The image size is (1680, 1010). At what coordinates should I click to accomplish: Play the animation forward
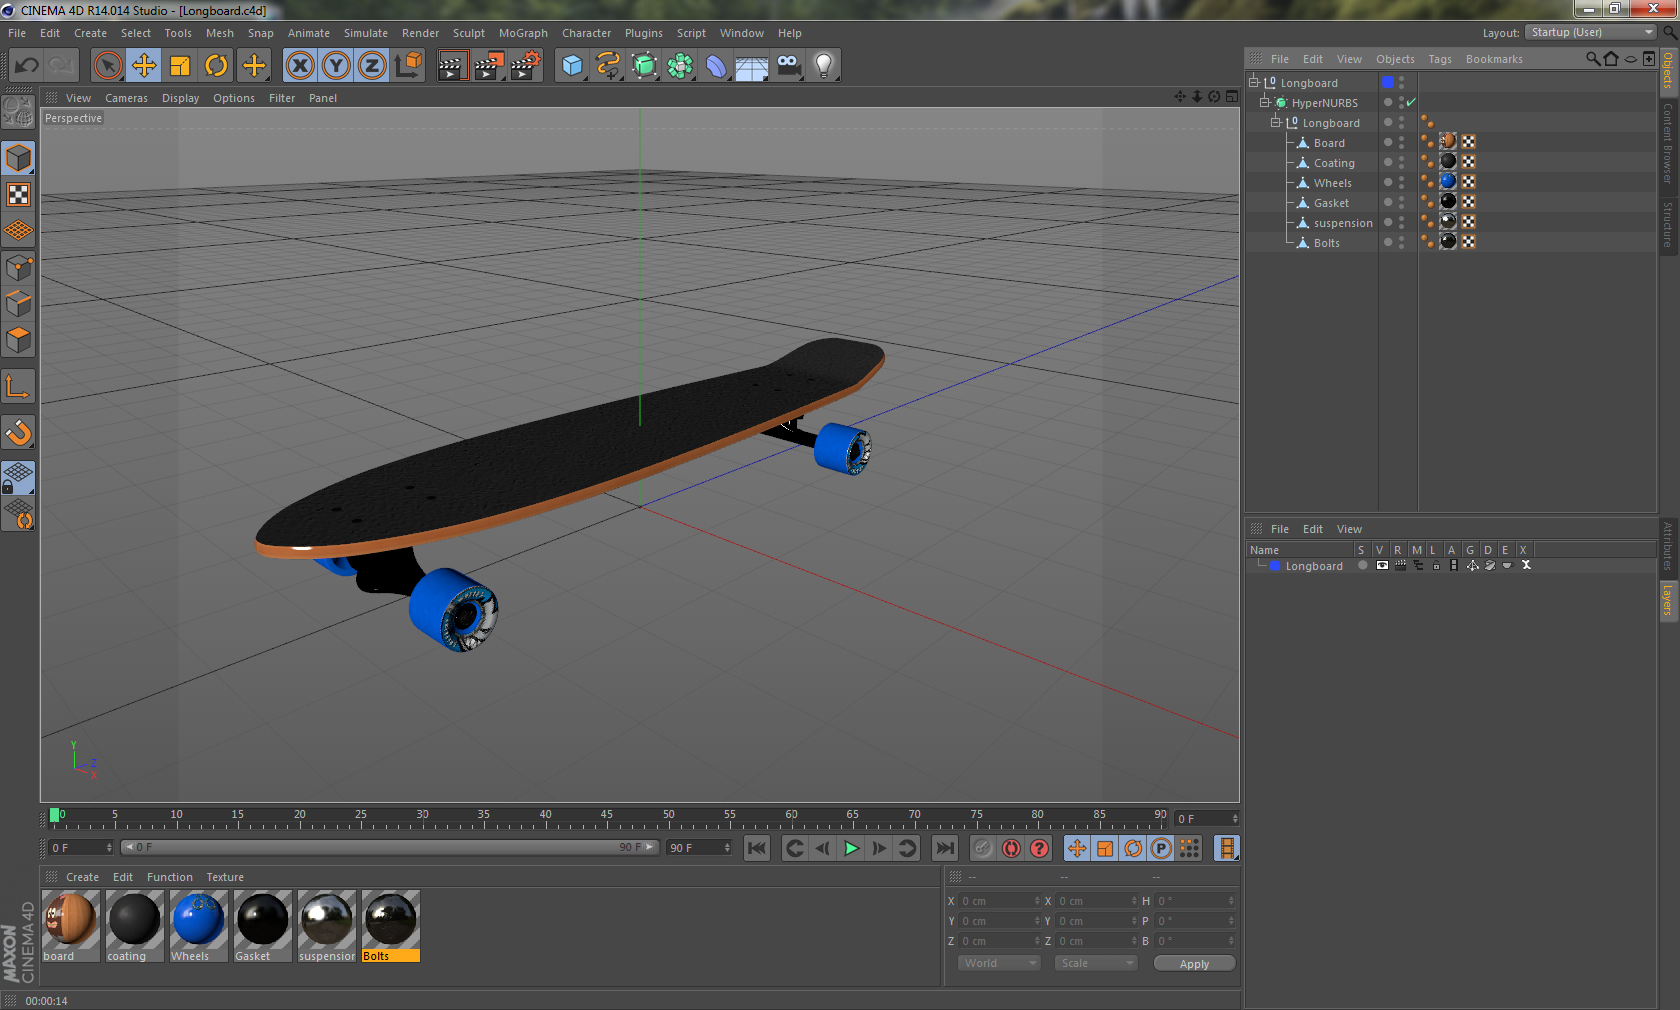(x=851, y=848)
